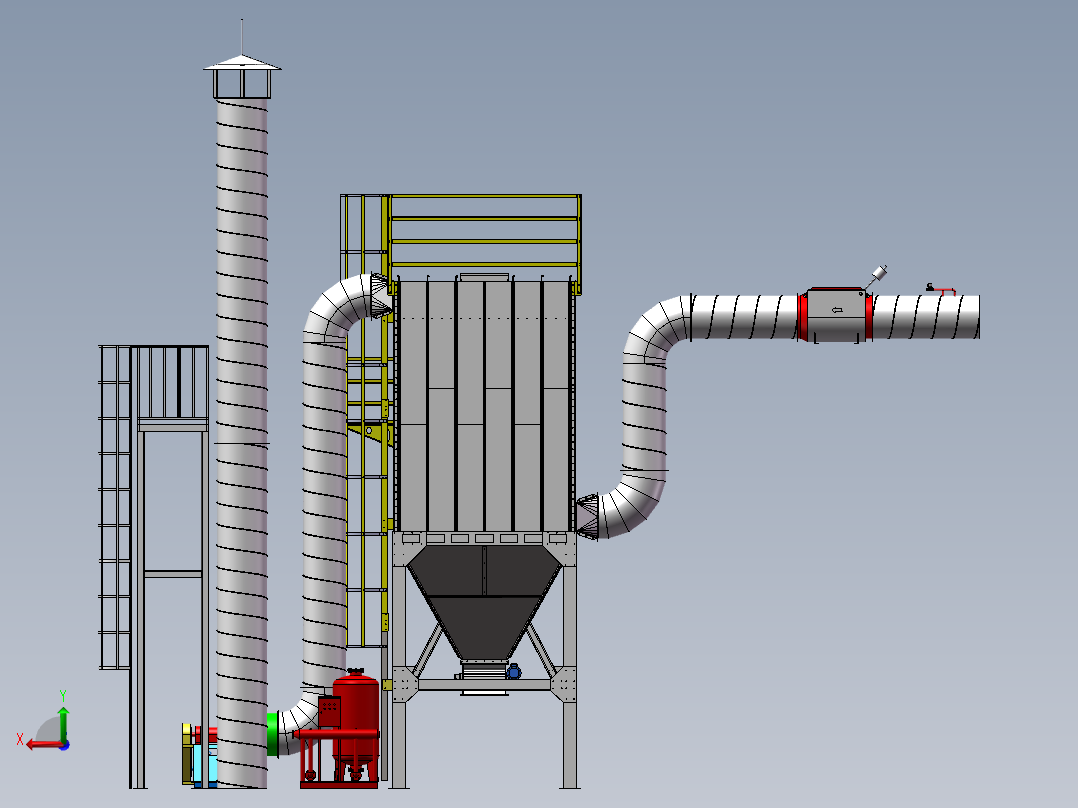Select the caged ladder on the left platform
The height and width of the screenshot is (808, 1078).
[115, 507]
